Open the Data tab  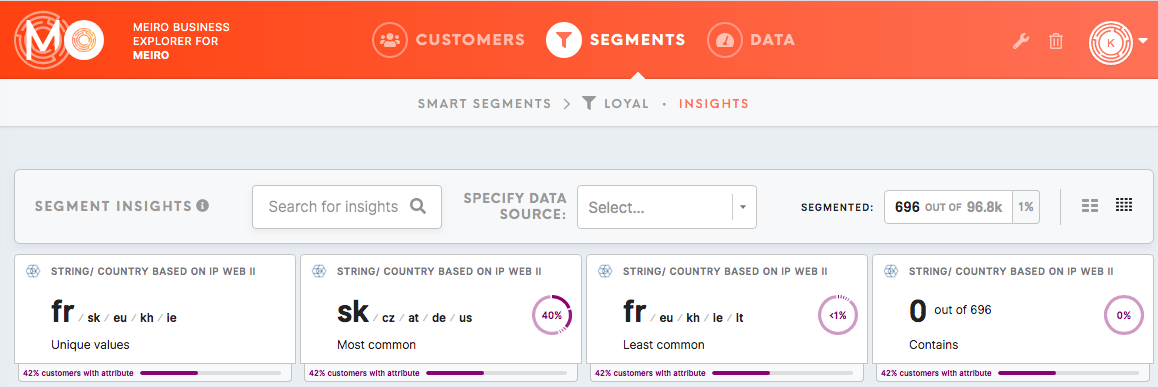[751, 40]
